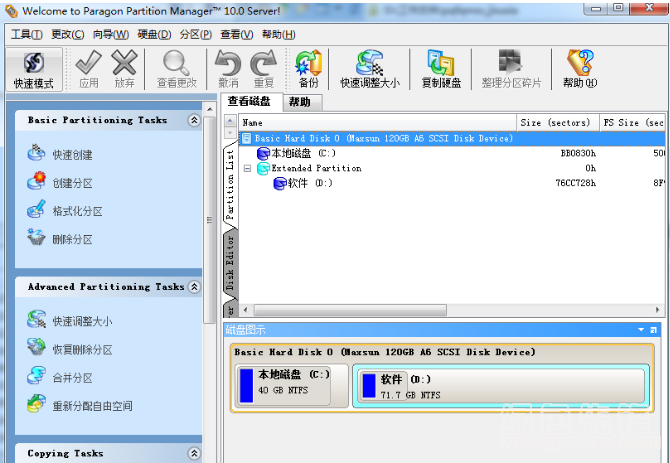
Task: Click 重新分配自由空间 redistribute free space task
Action: click(79, 405)
